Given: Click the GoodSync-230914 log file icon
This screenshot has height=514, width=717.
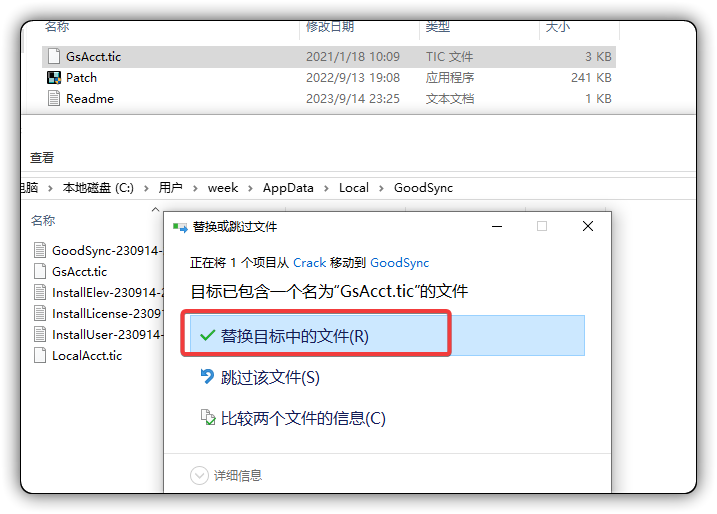Looking at the screenshot, I should pyautogui.click(x=40, y=250).
